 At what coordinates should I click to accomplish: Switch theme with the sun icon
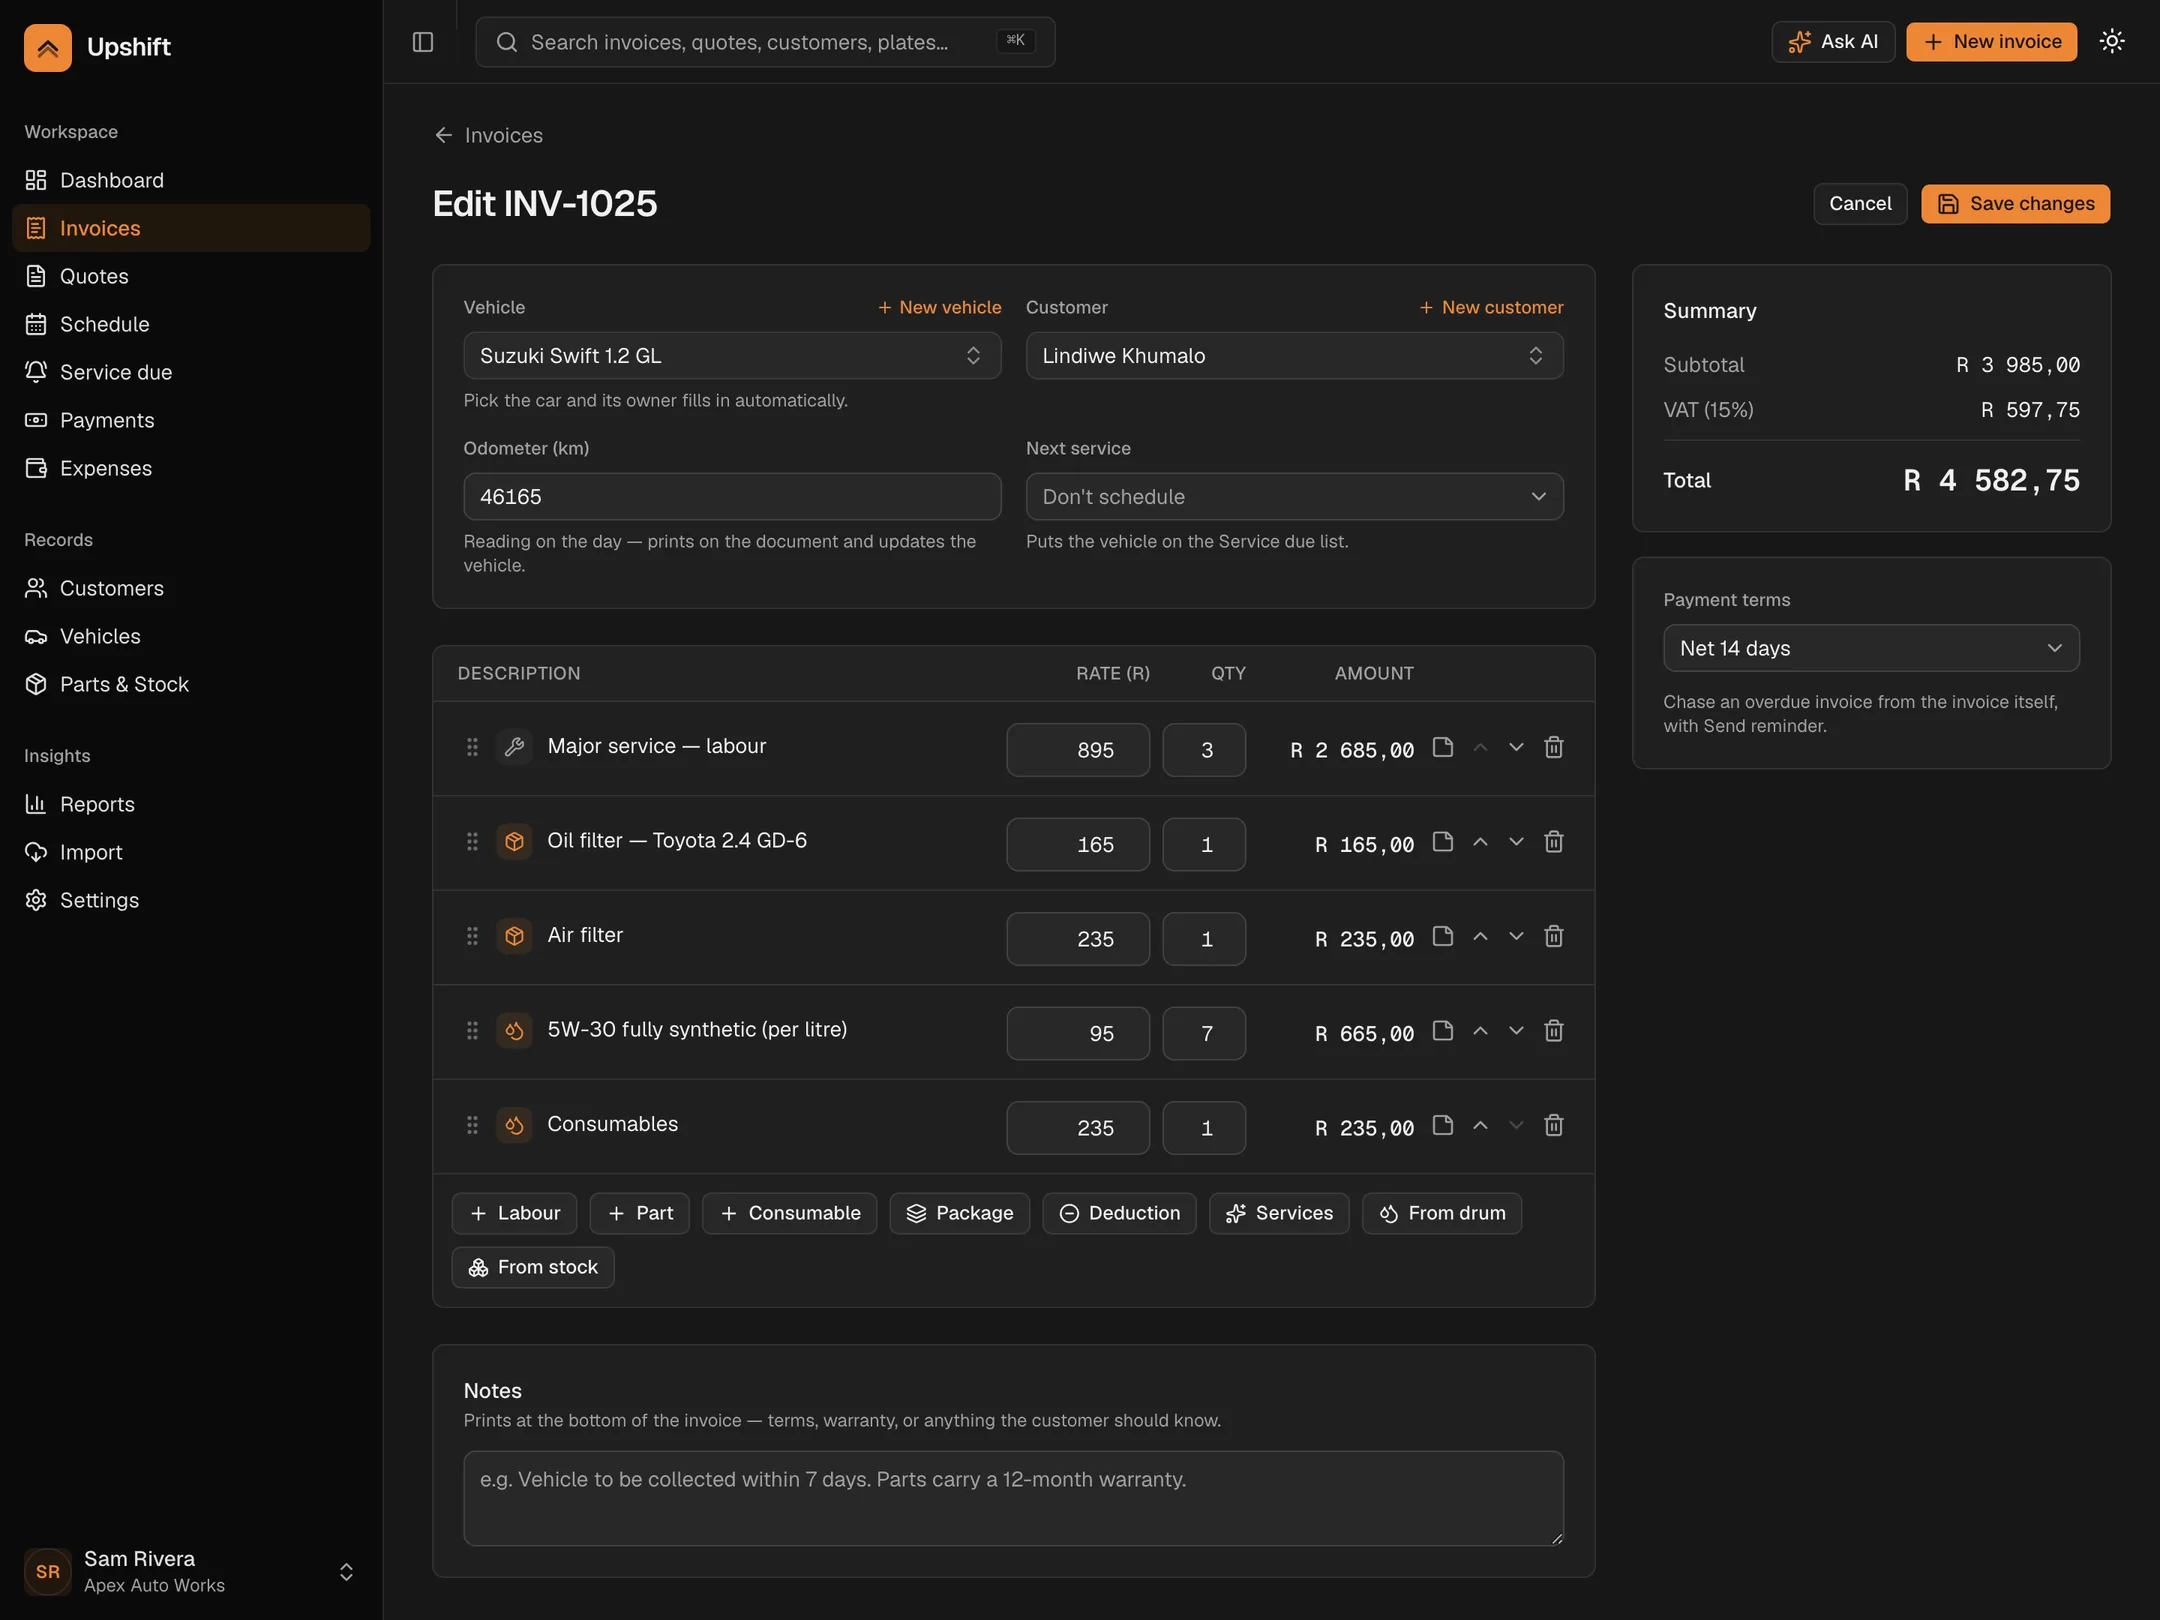pos(2112,41)
